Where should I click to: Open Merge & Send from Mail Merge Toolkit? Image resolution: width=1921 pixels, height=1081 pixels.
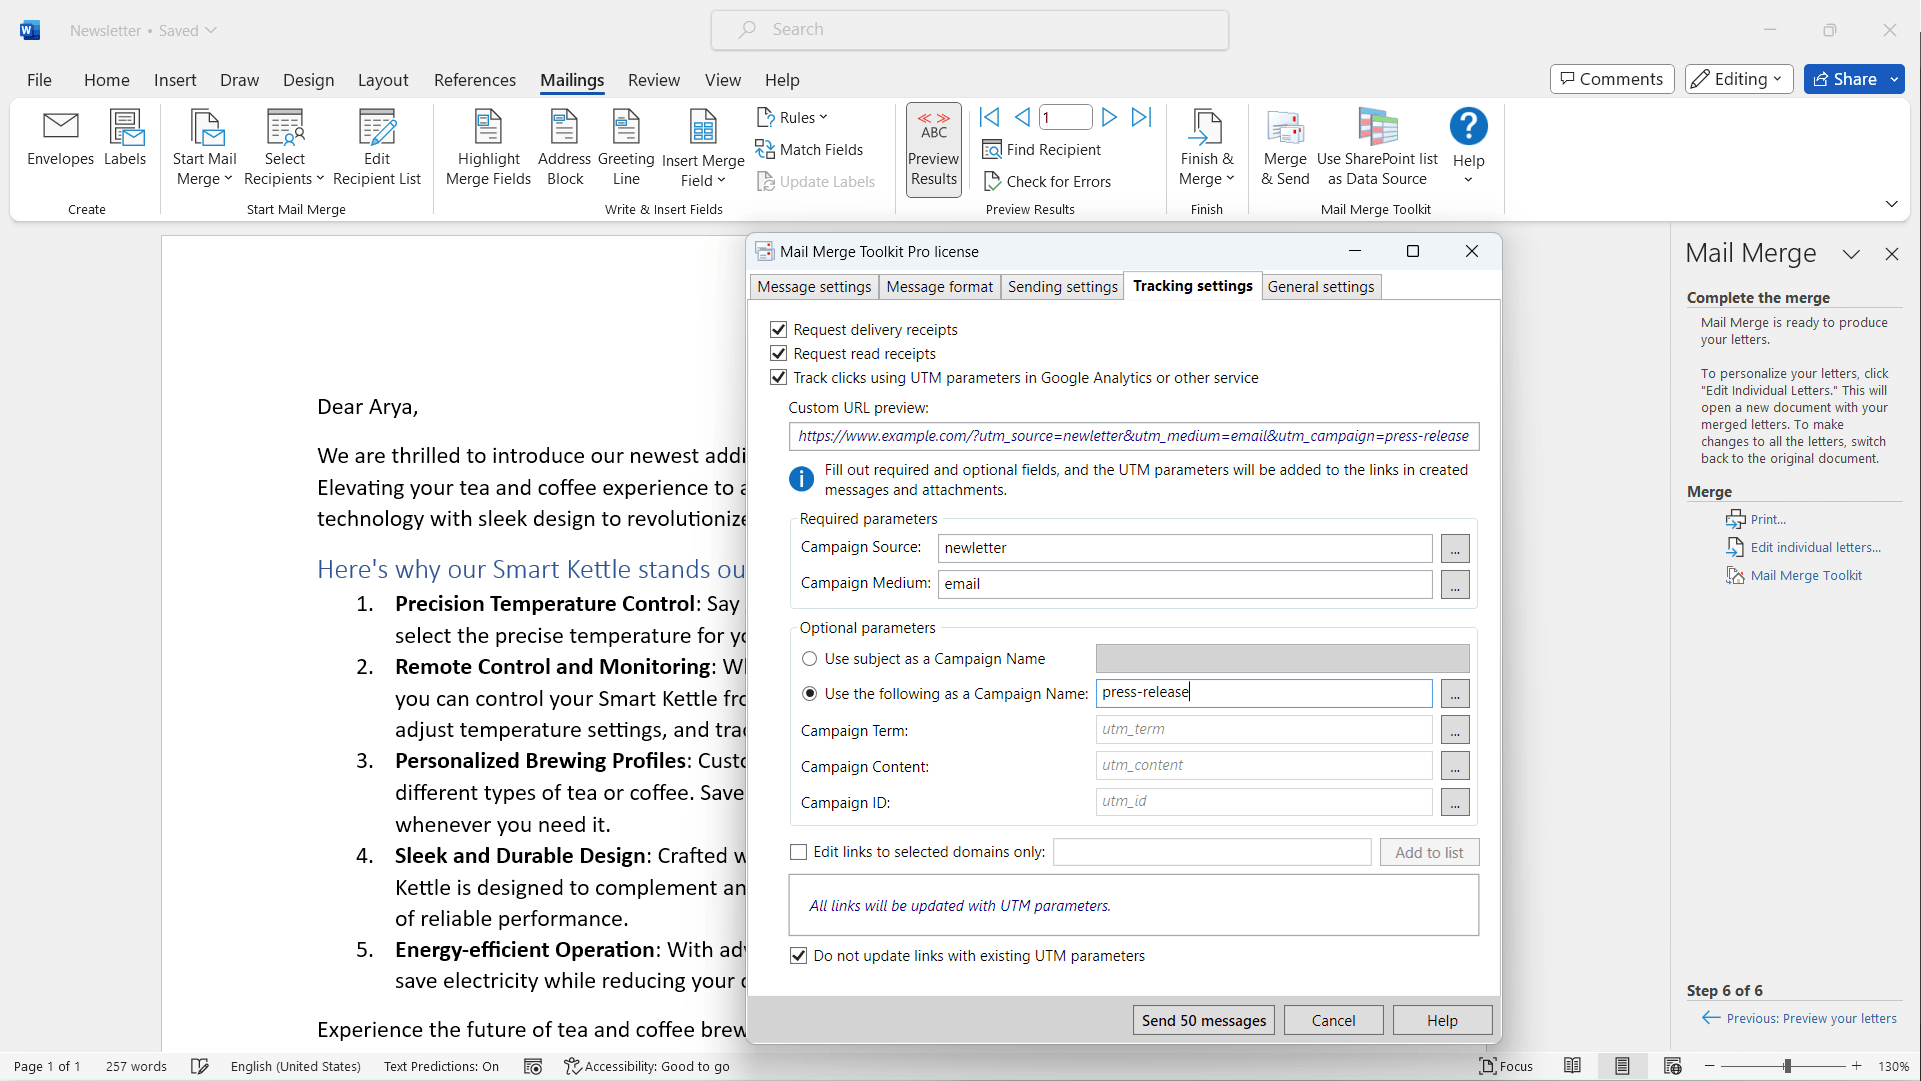point(1285,145)
